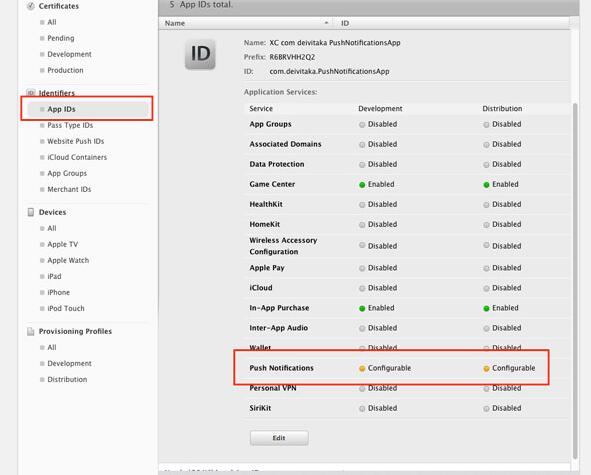Select iCloud Containers in the sidebar
The width and height of the screenshot is (591, 475).
click(x=77, y=157)
